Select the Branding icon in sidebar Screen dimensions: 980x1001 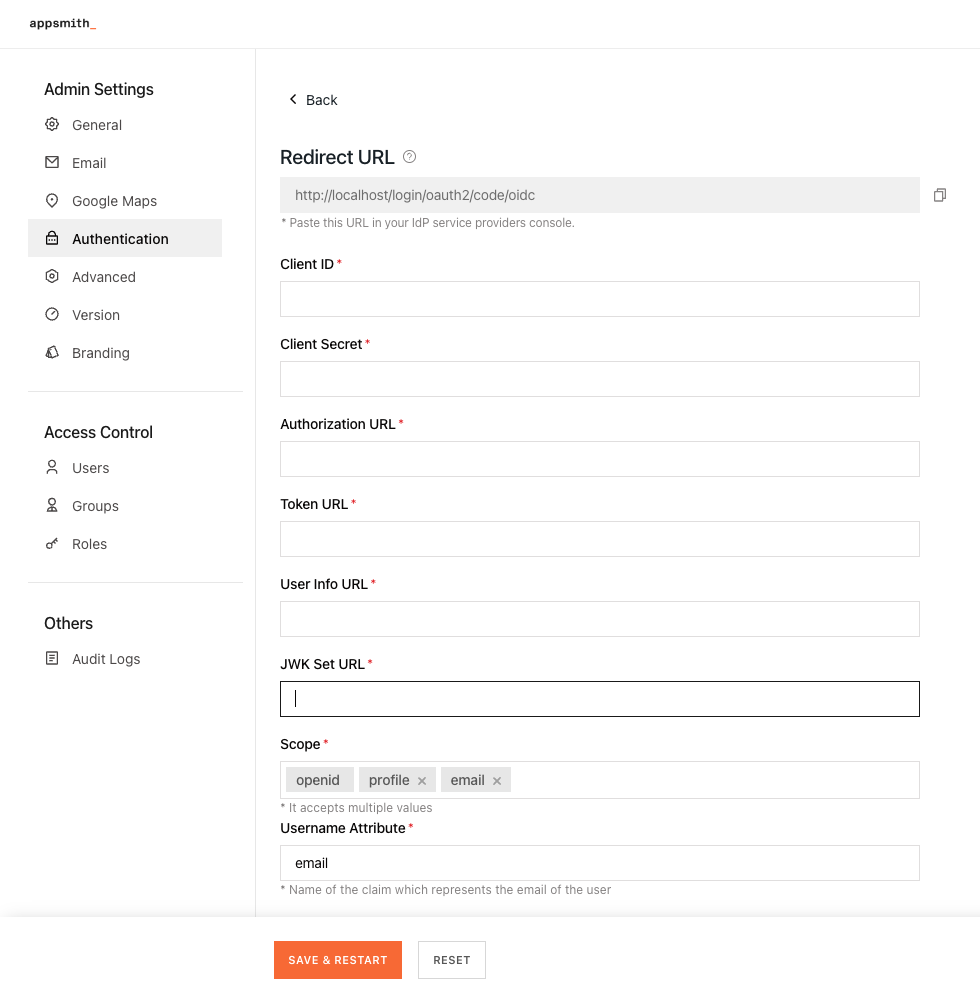pyautogui.click(x=52, y=353)
